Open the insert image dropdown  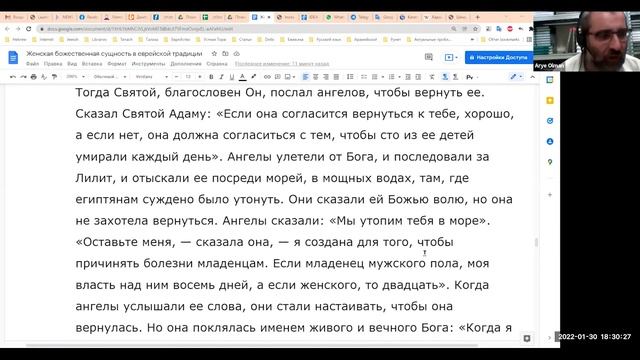pyautogui.click(x=290, y=77)
